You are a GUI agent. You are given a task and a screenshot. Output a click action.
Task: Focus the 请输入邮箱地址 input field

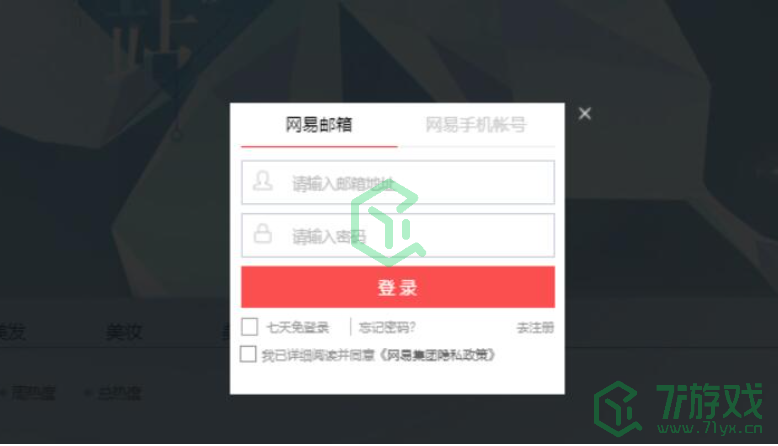pos(398,182)
